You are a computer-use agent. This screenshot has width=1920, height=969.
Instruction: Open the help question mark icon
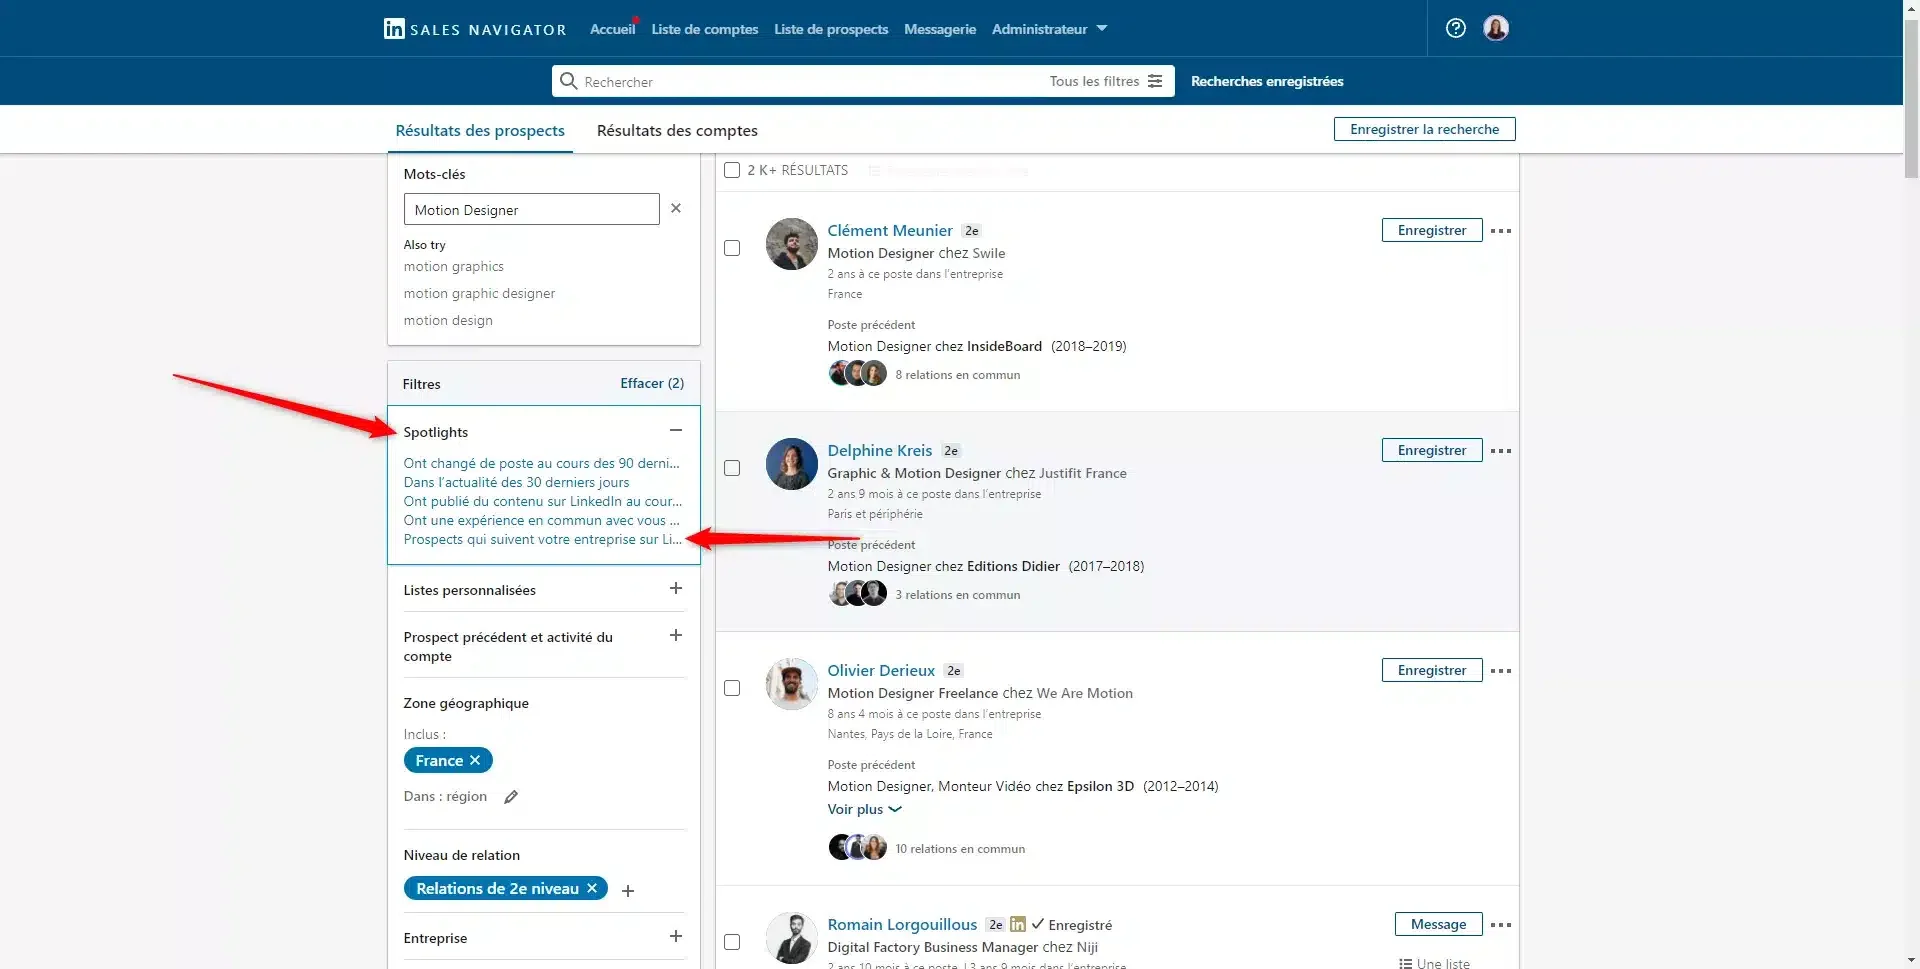[1456, 28]
